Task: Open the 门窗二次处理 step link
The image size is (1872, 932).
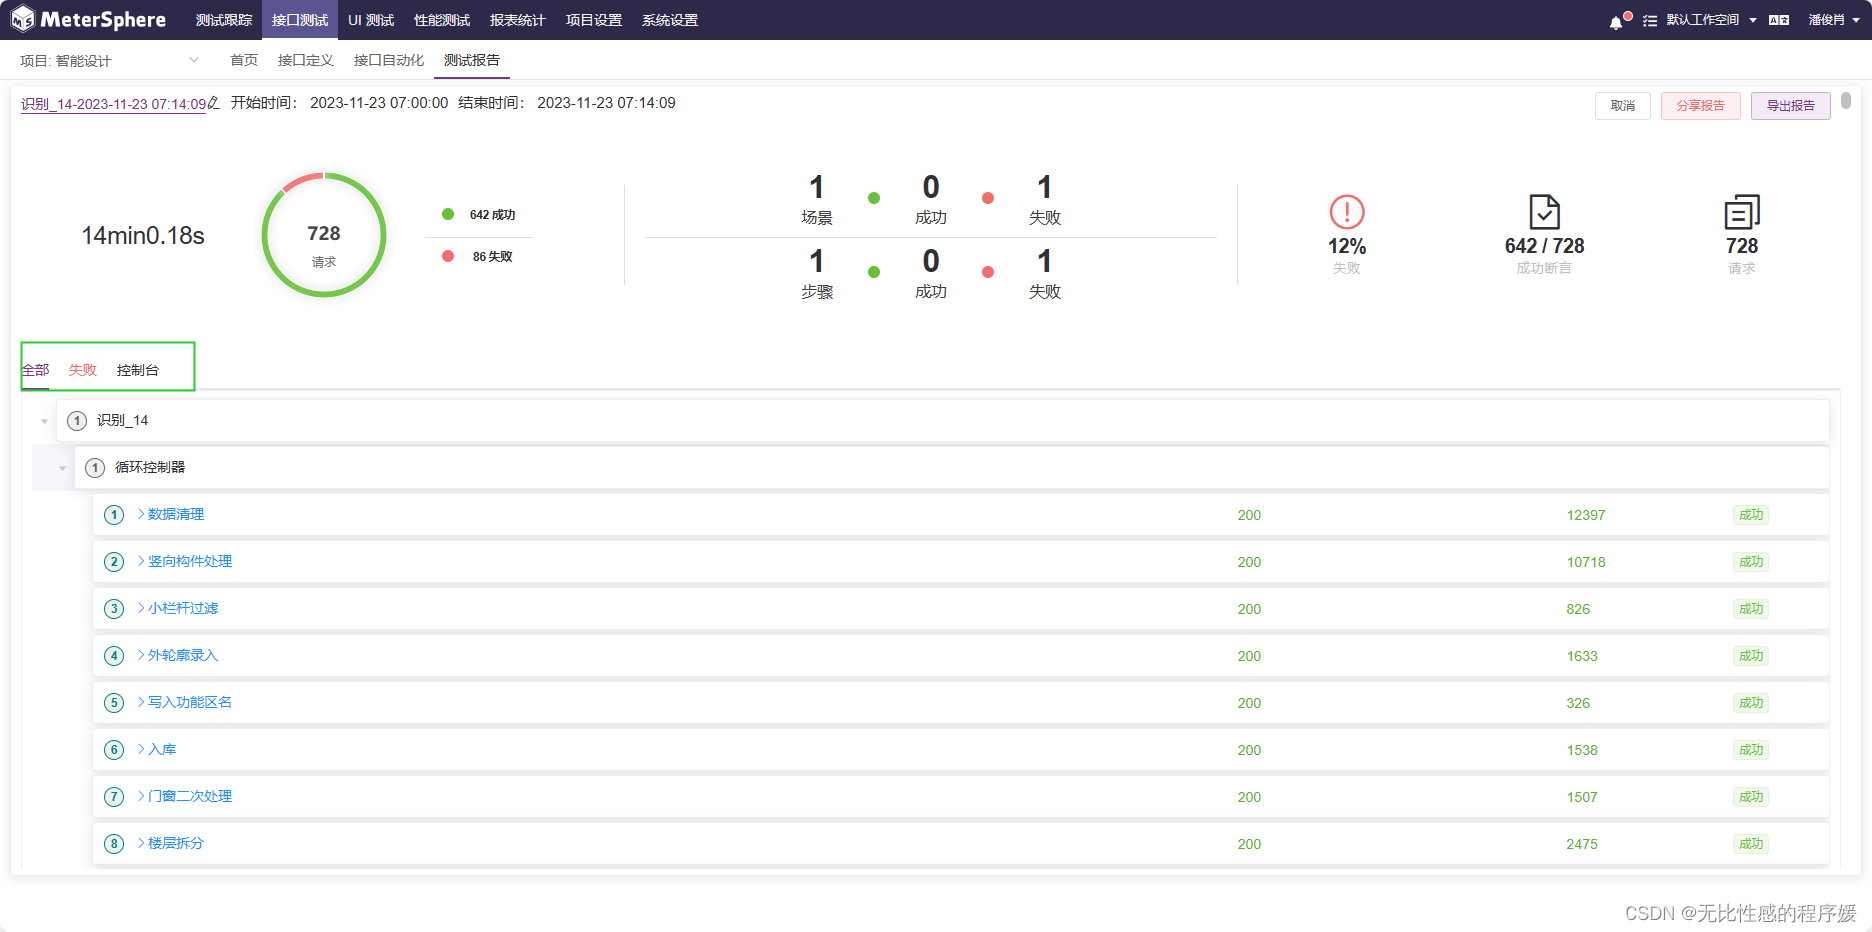Action: coord(190,796)
